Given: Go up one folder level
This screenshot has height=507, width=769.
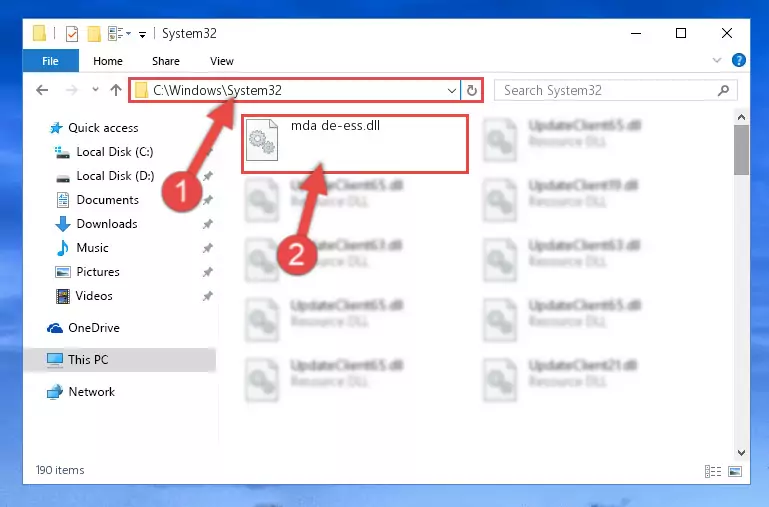Looking at the screenshot, I should [x=116, y=90].
